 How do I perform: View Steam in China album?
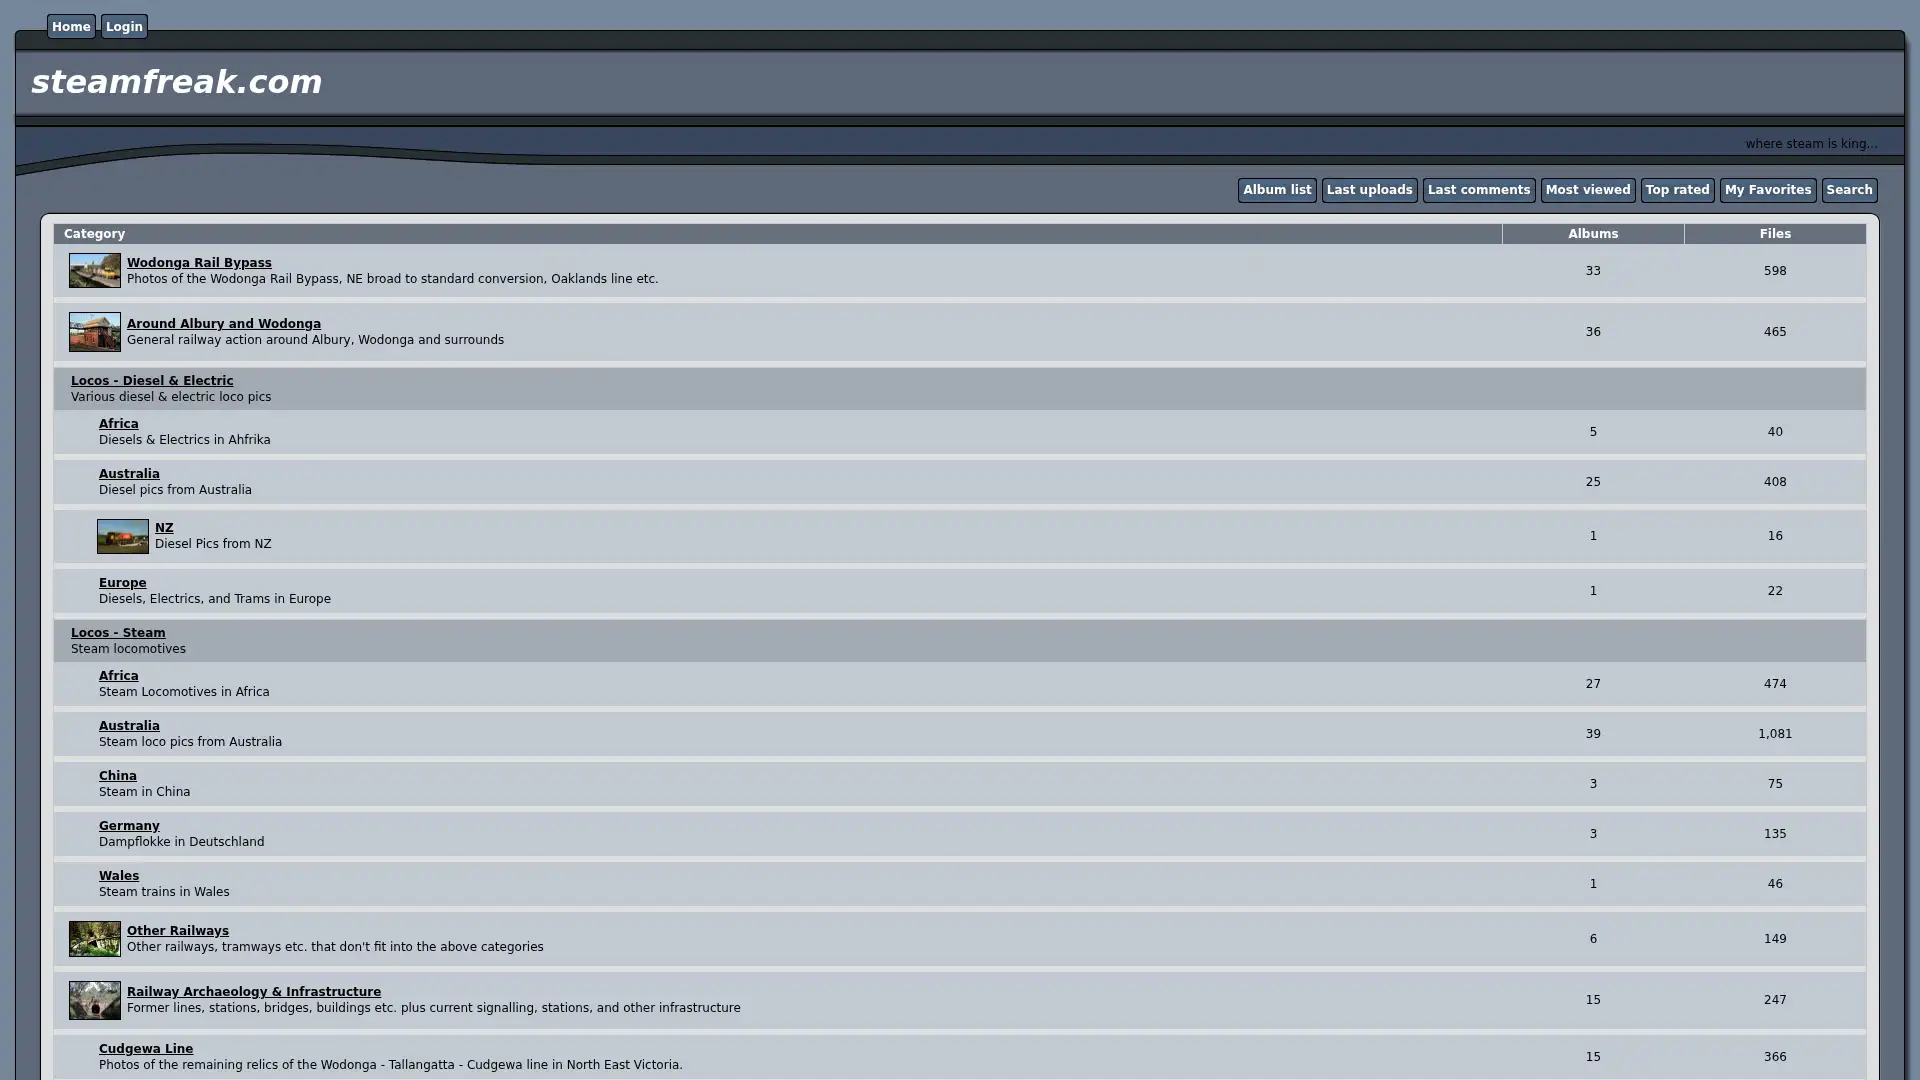pyautogui.click(x=117, y=775)
